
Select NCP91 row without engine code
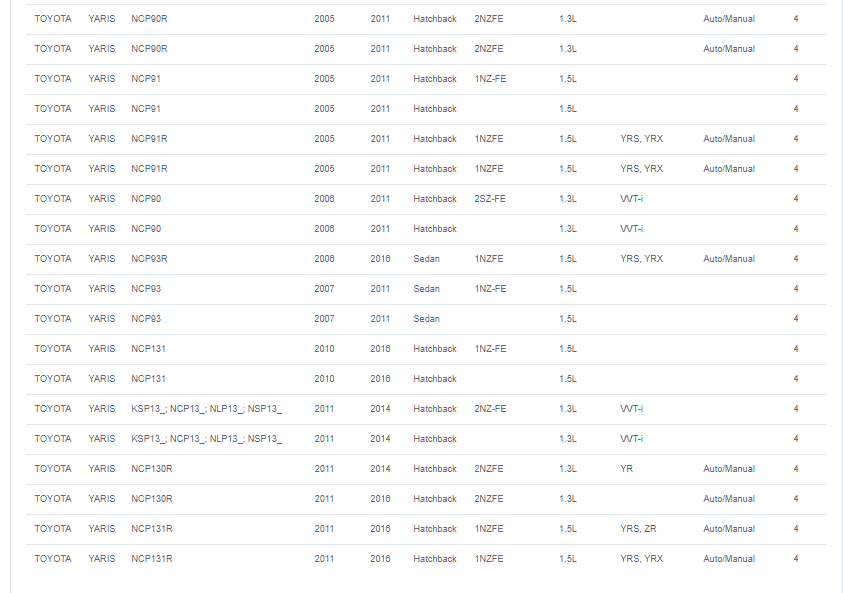(425, 109)
